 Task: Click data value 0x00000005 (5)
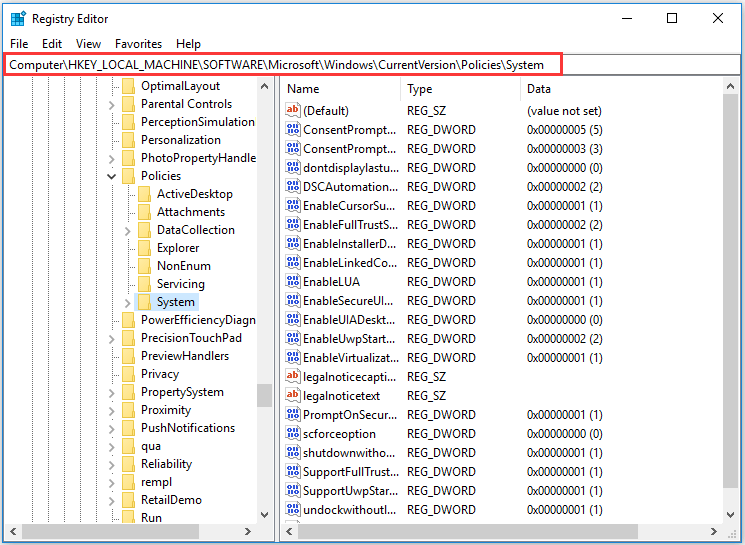pyautogui.click(x=564, y=130)
